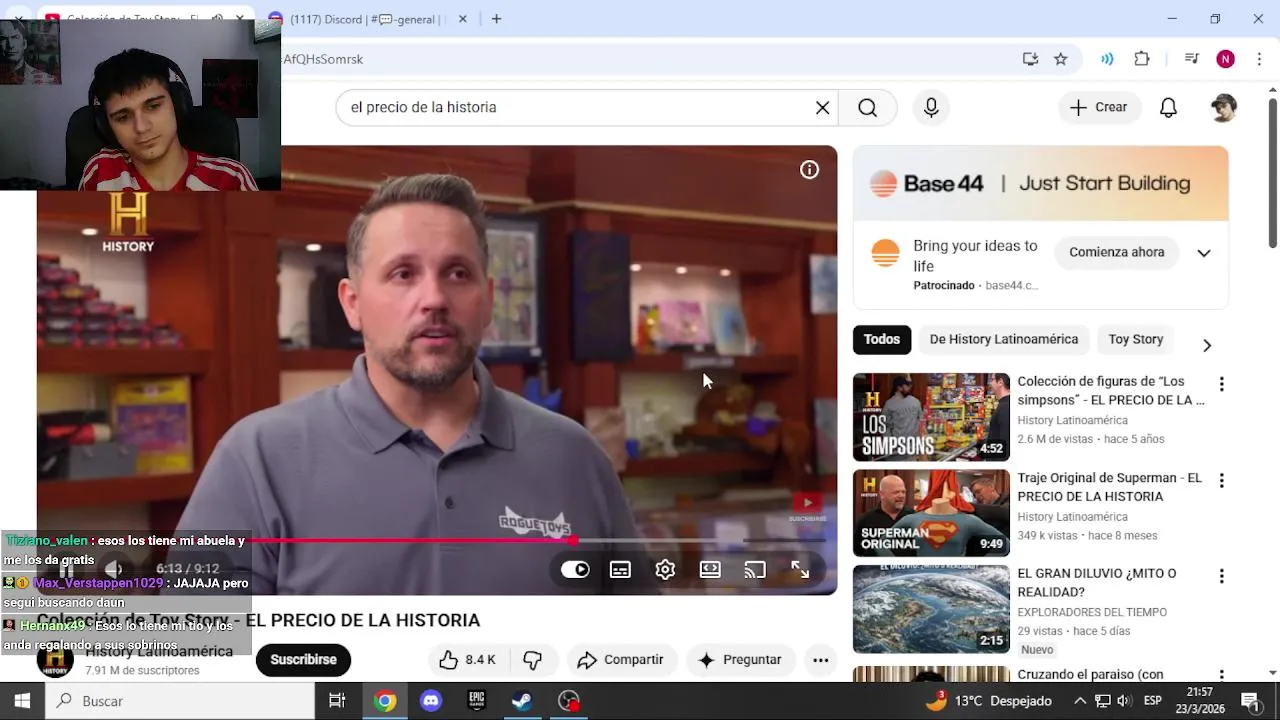Click the Windows taskbar Buscar search box
Image resolution: width=1280 pixels, height=720 pixels.
pos(181,701)
